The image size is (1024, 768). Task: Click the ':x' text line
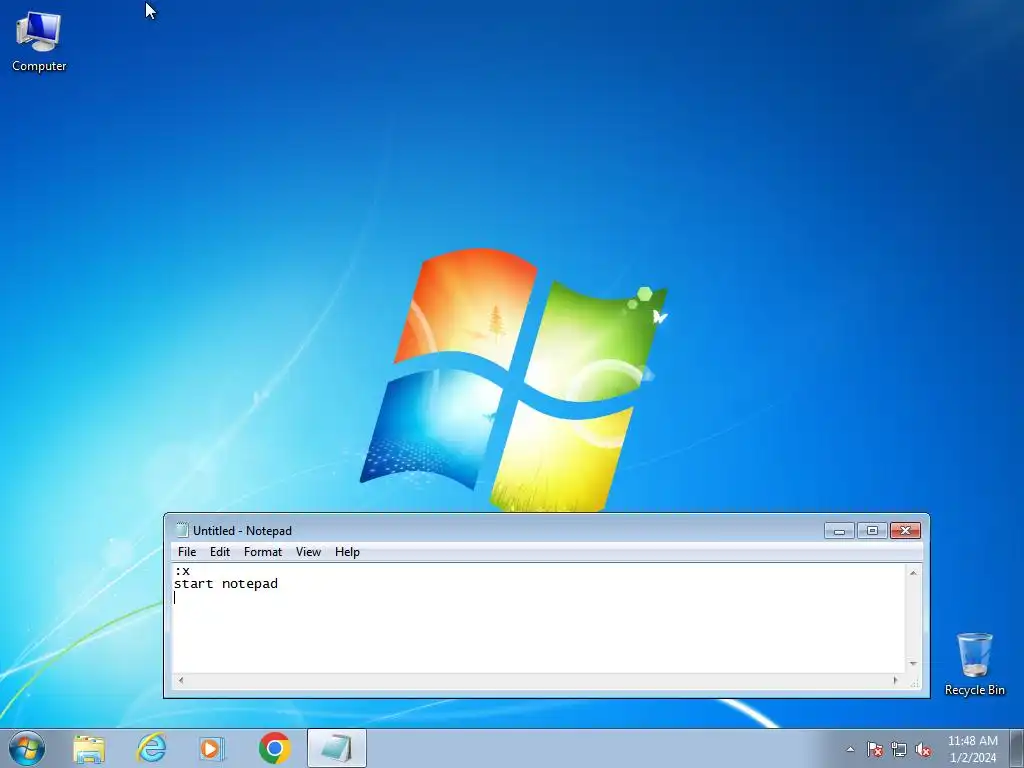coord(182,571)
